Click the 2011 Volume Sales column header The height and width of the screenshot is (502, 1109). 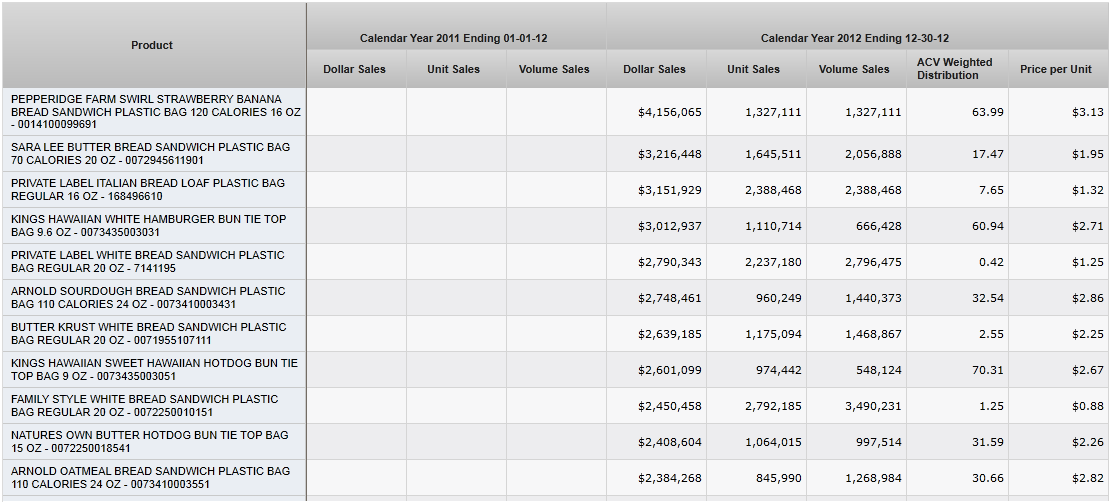554,69
